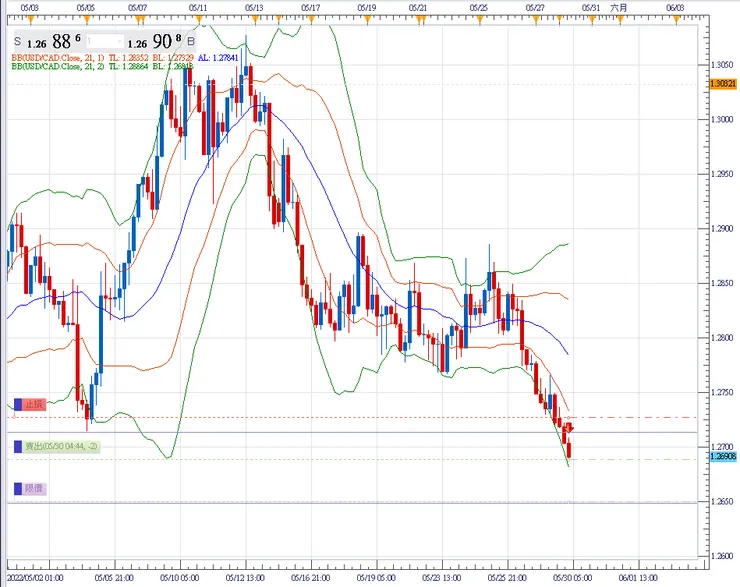Click the 06/01 13:00 time axis label

click(x=639, y=578)
